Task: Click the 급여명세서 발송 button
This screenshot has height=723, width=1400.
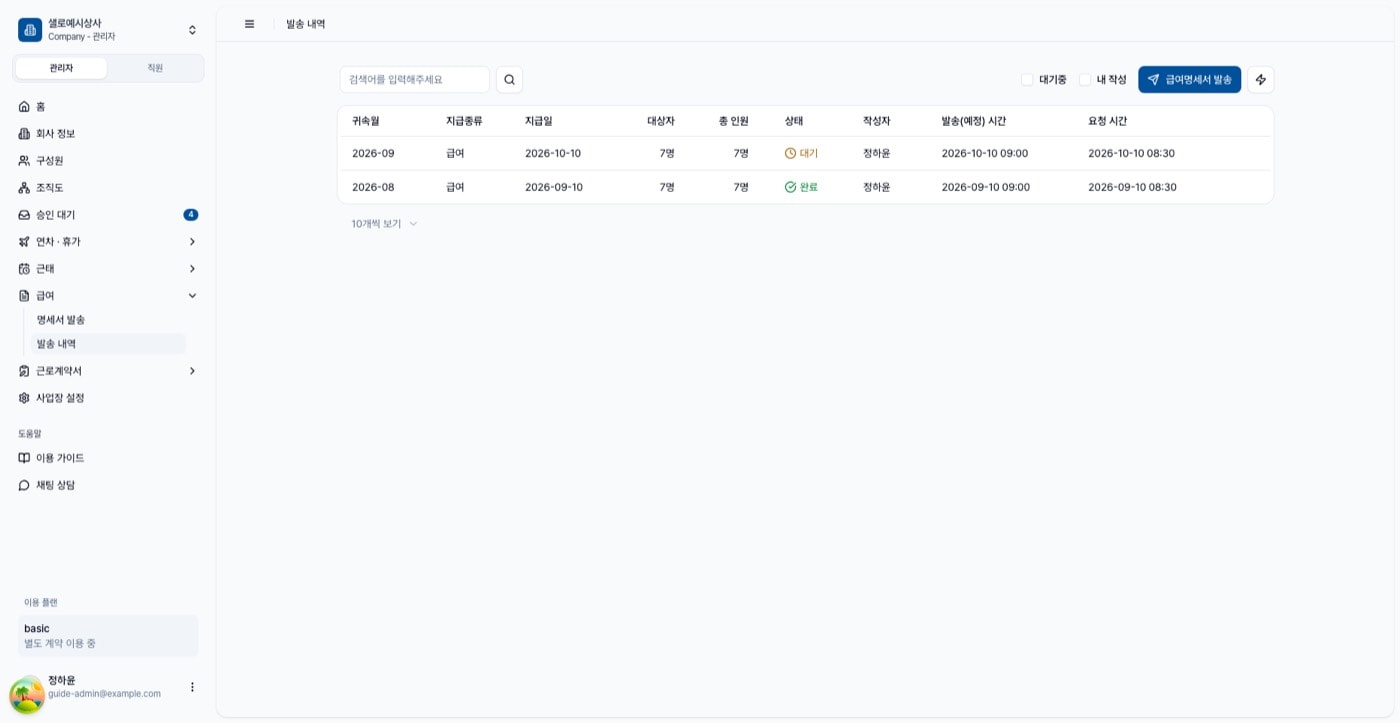Action: click(x=1189, y=80)
